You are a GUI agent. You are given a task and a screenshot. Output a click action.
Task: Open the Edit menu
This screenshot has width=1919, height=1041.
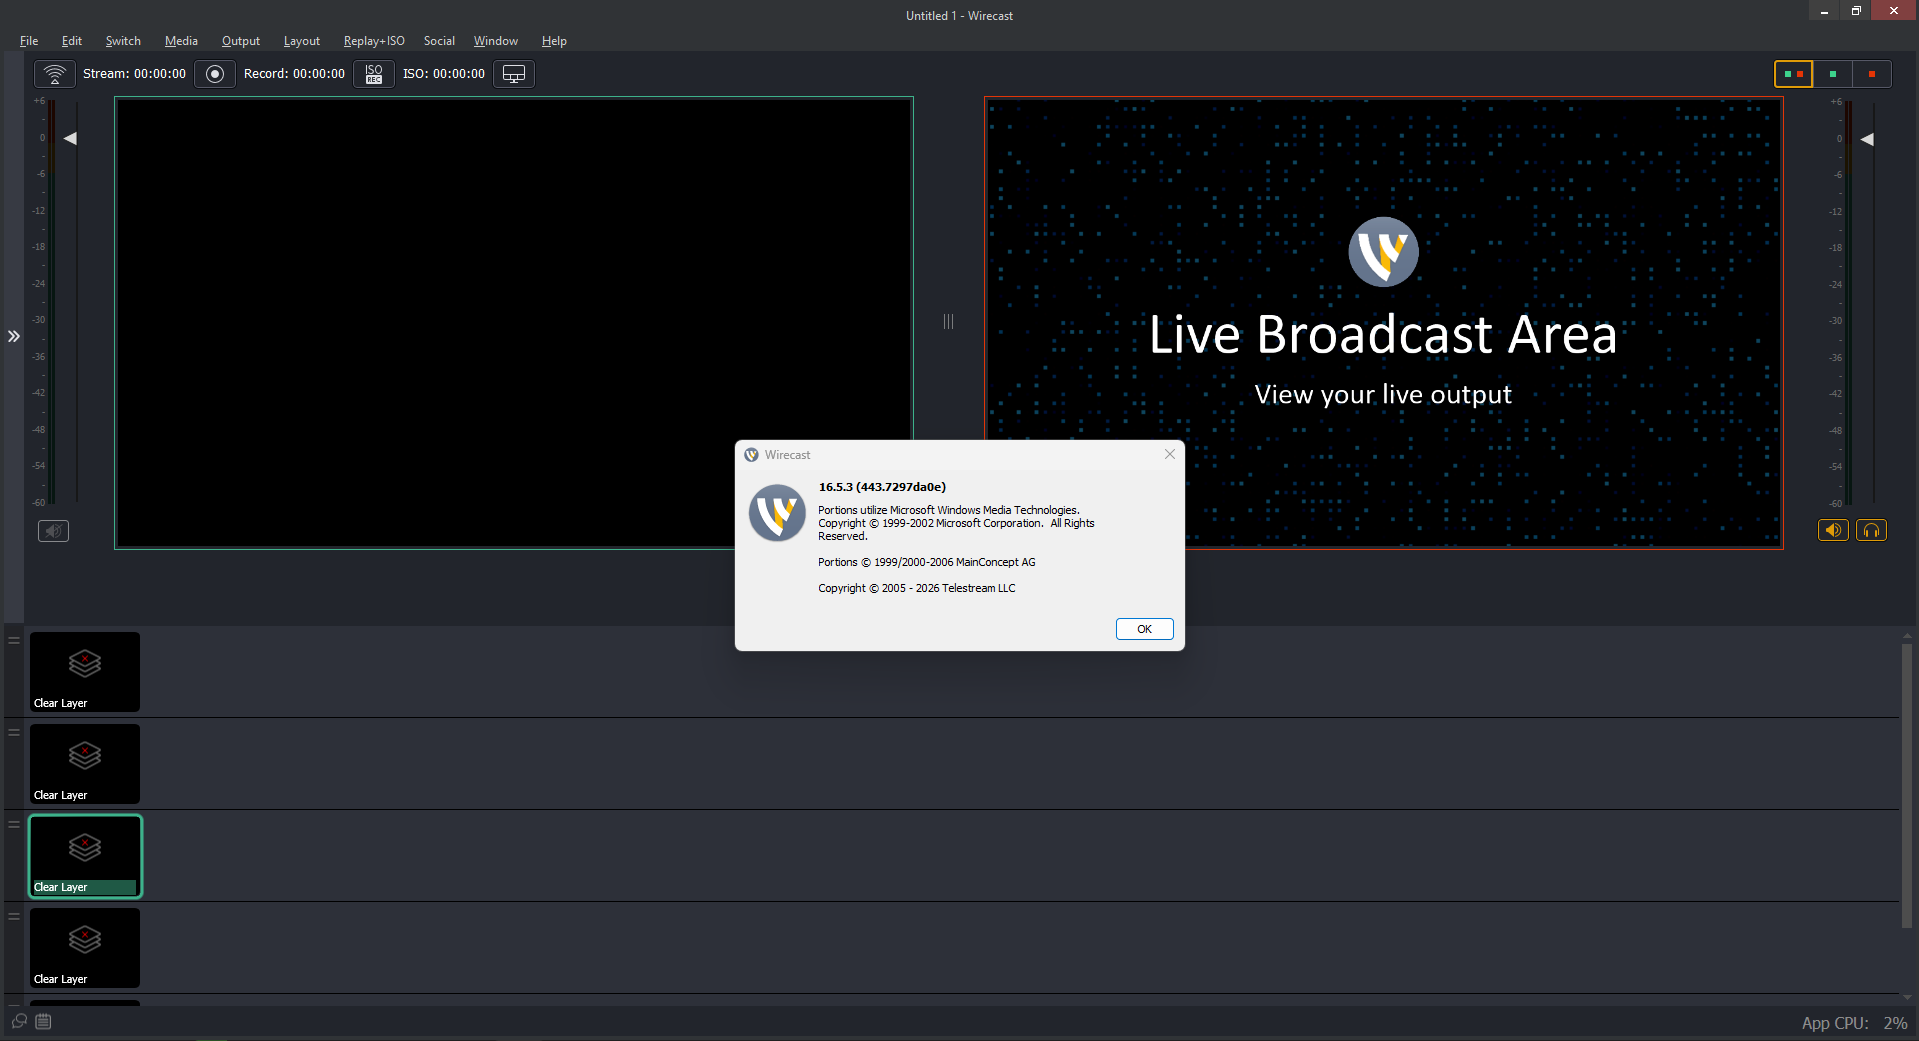pos(72,41)
